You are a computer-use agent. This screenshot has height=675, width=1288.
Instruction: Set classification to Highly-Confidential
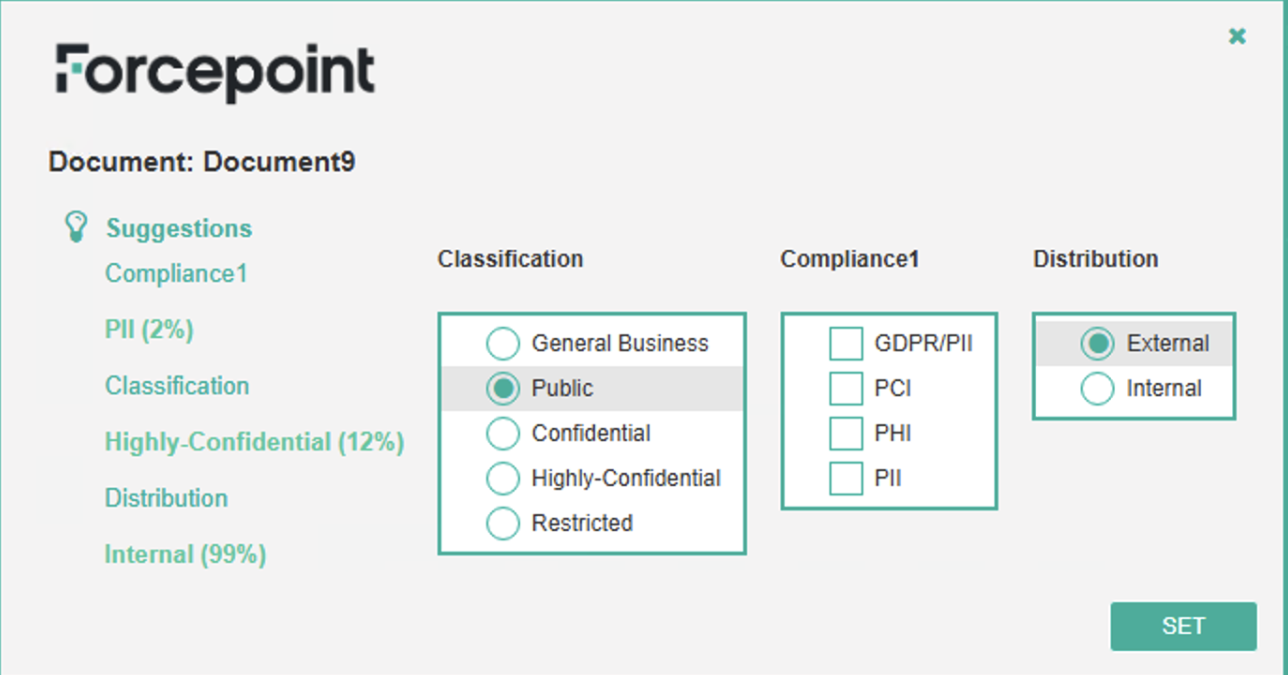503,479
